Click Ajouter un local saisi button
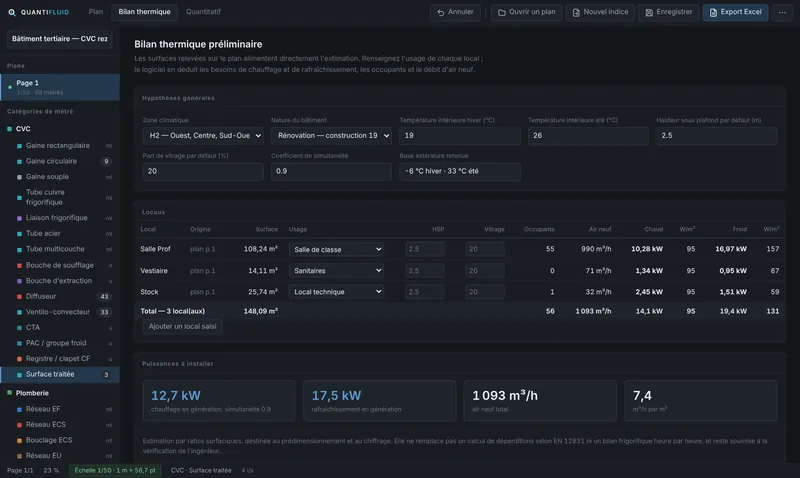This screenshot has width=800, height=478. [x=182, y=326]
